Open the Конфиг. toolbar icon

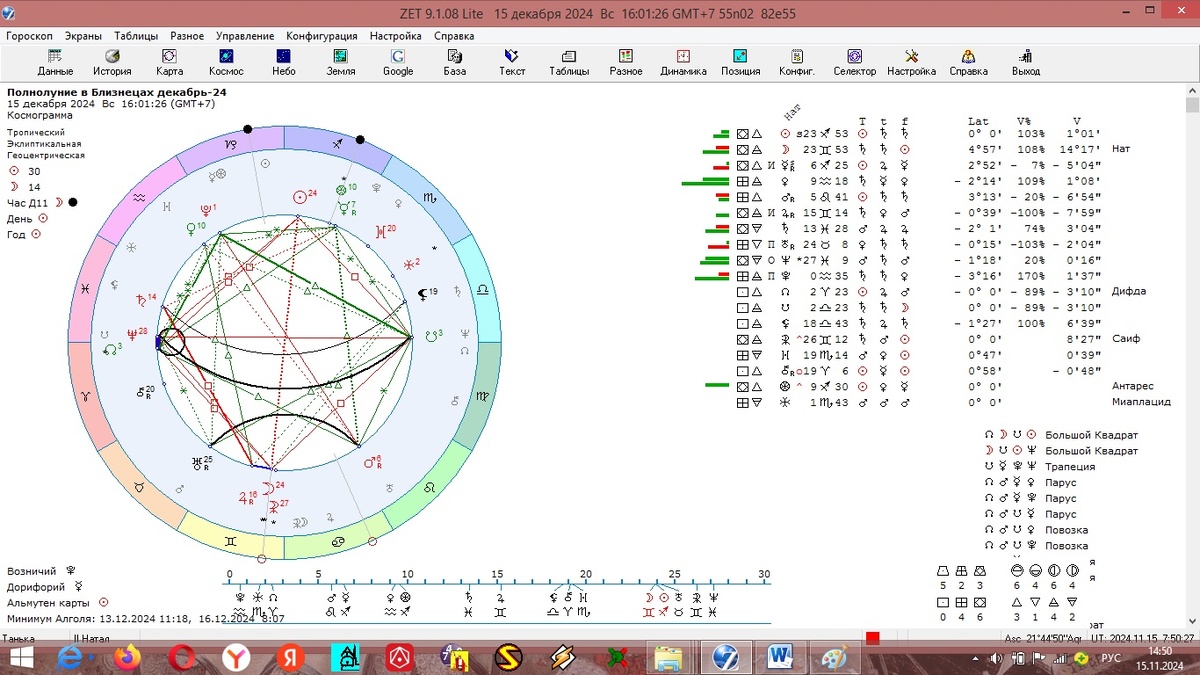coord(797,62)
